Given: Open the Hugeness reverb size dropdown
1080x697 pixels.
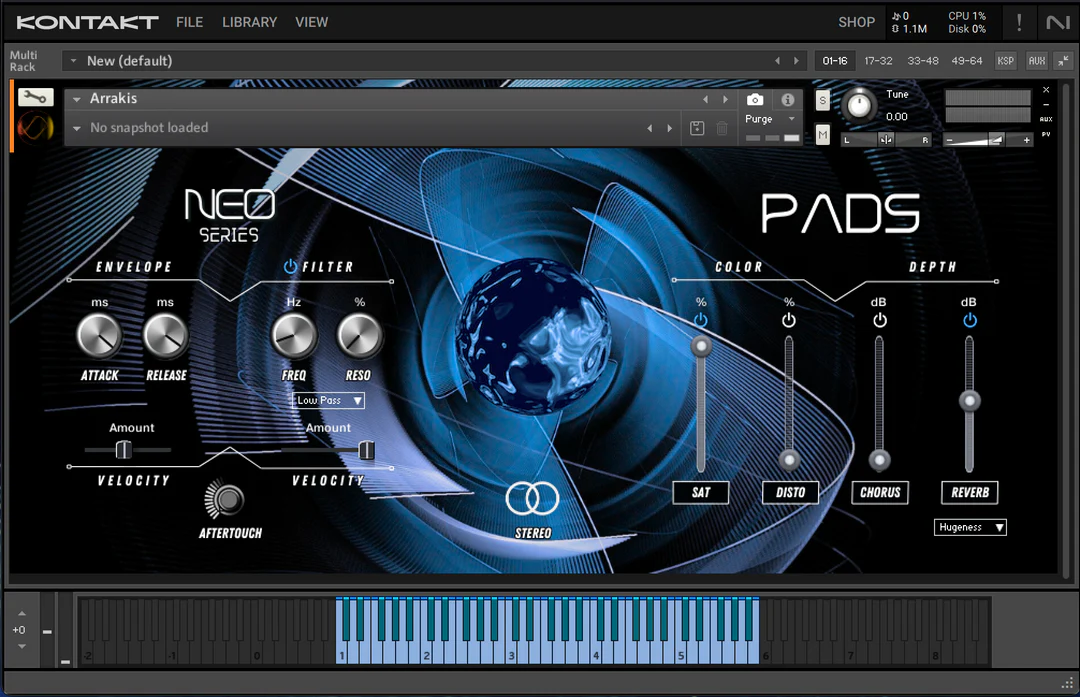Looking at the screenshot, I should pos(969,527).
